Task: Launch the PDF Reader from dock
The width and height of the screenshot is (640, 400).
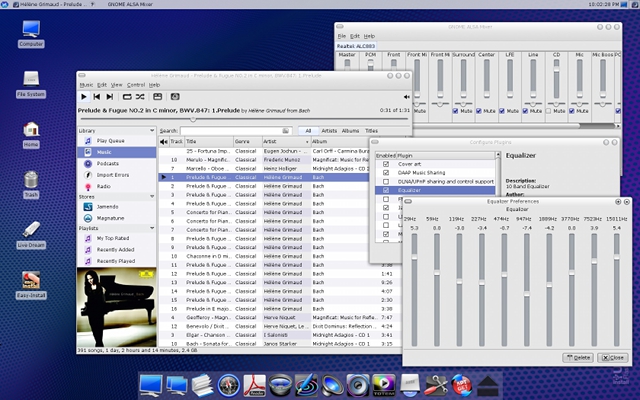Action: tap(254, 385)
